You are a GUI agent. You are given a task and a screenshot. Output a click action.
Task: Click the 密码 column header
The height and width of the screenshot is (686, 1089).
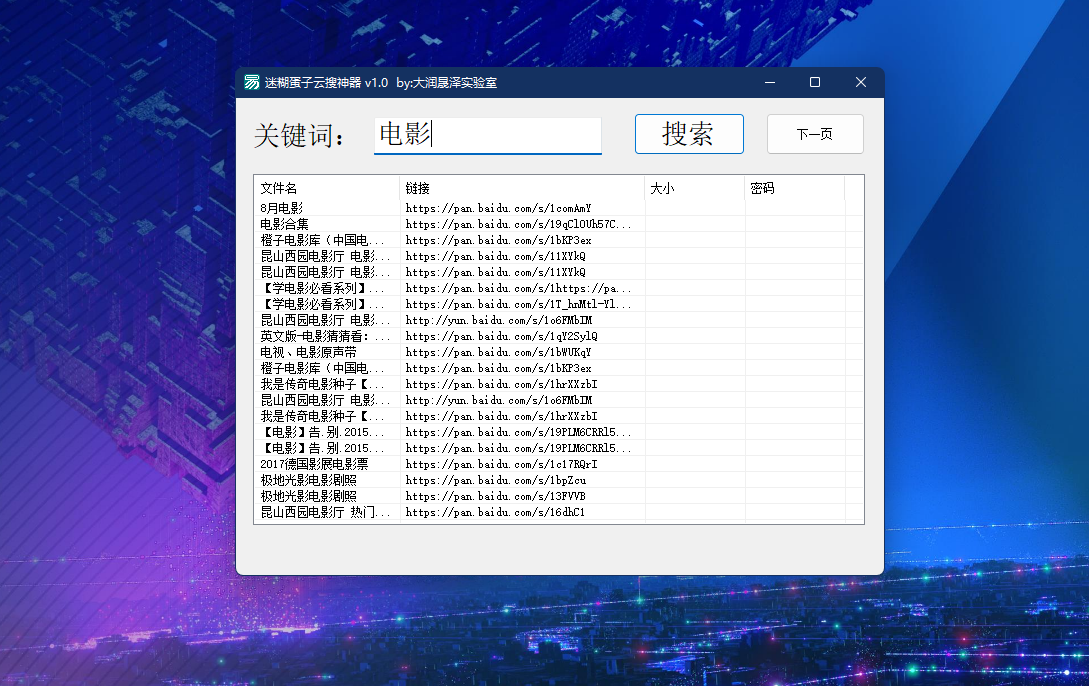pos(794,188)
